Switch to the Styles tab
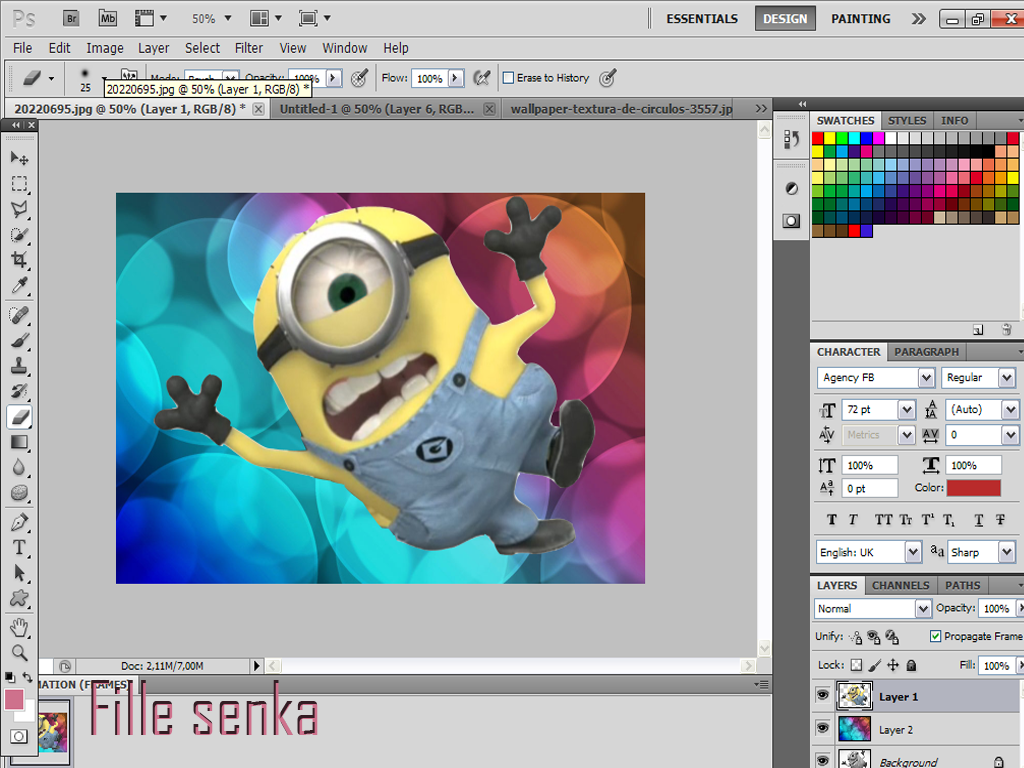This screenshot has width=1024, height=768. pos(906,120)
